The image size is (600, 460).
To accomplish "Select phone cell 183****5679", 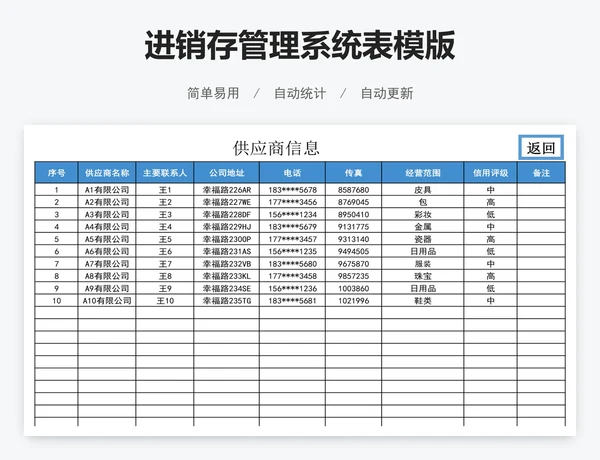I will coord(292,227).
